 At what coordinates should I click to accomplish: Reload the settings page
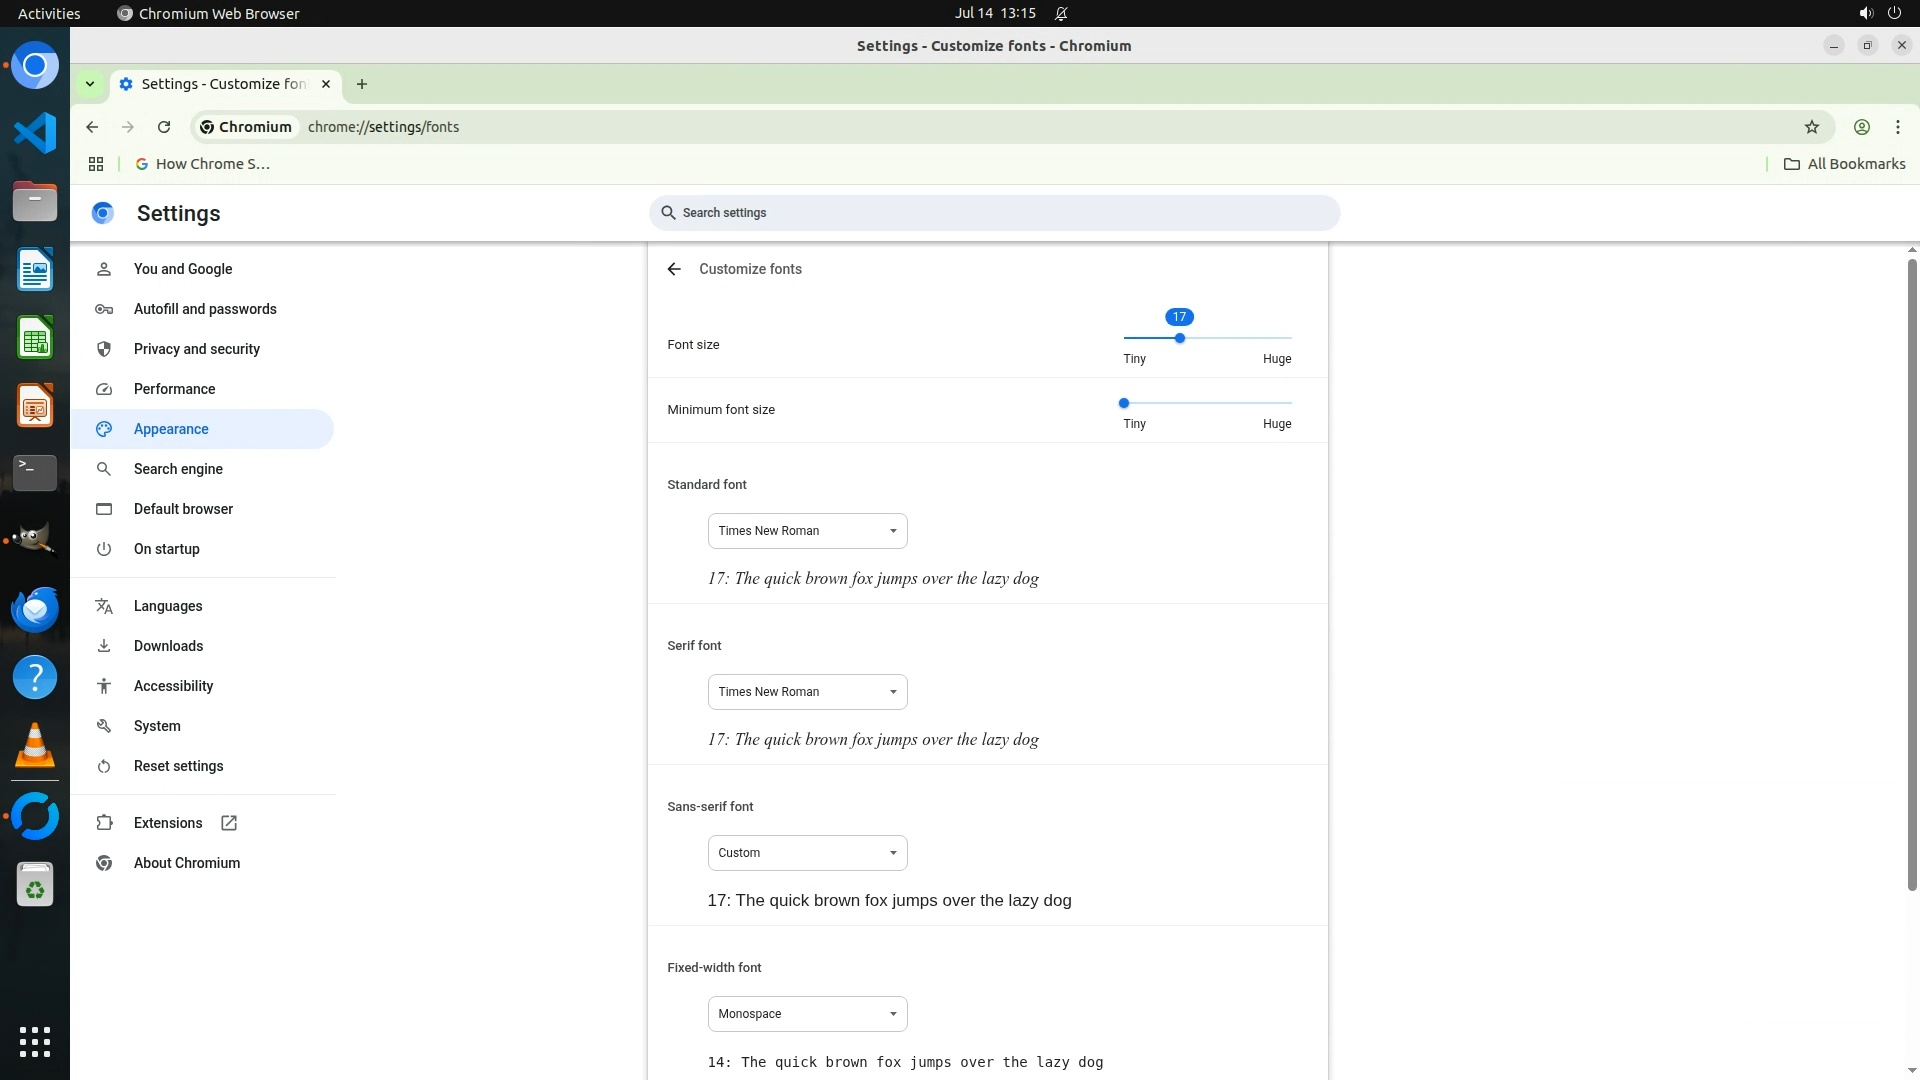[x=164, y=127]
